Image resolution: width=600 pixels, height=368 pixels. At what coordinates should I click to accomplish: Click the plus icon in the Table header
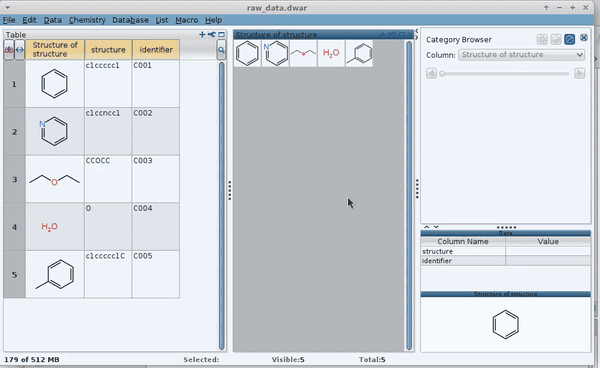[x=202, y=35]
